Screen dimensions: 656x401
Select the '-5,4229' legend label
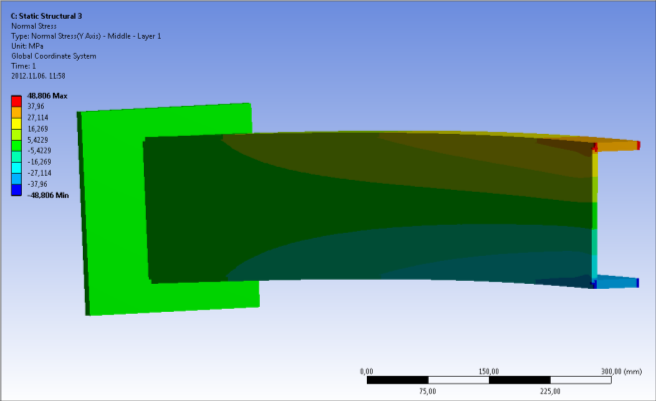coord(39,151)
